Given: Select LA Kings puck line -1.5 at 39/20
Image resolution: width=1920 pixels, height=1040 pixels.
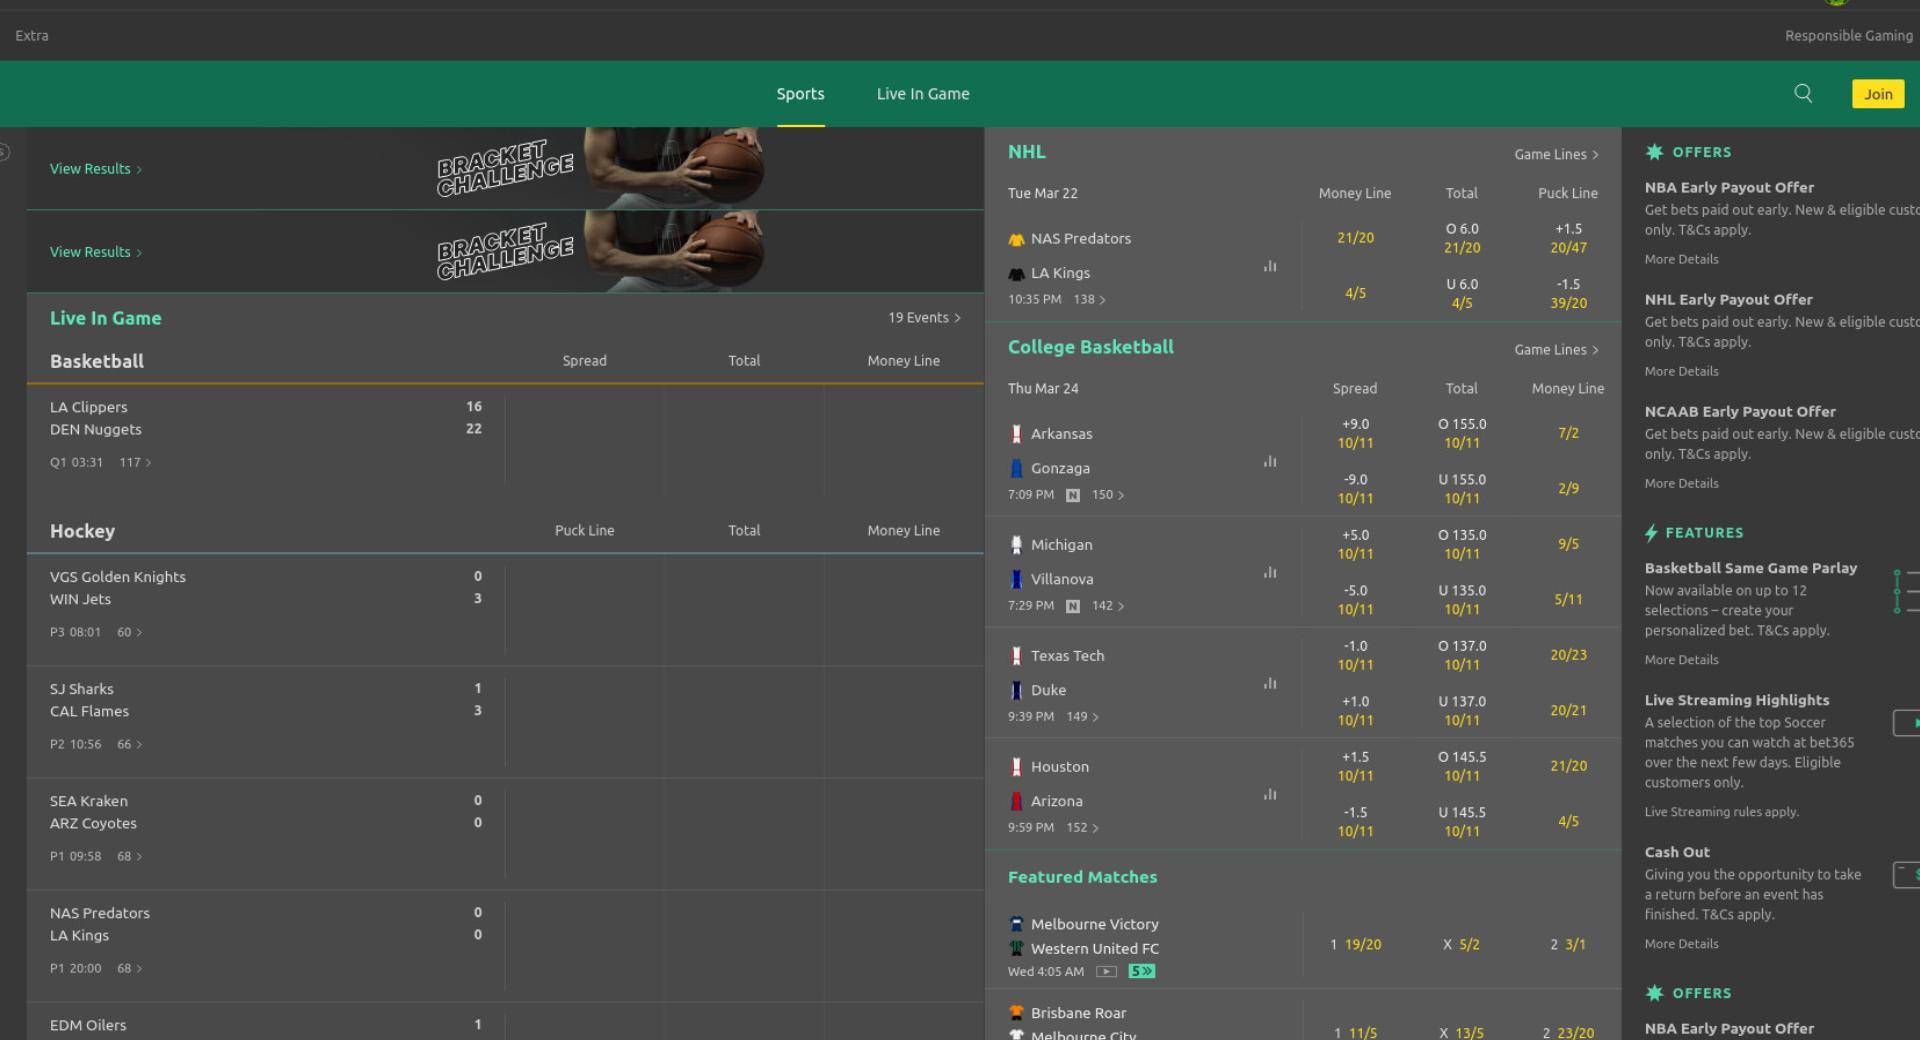Looking at the screenshot, I should coord(1568,294).
